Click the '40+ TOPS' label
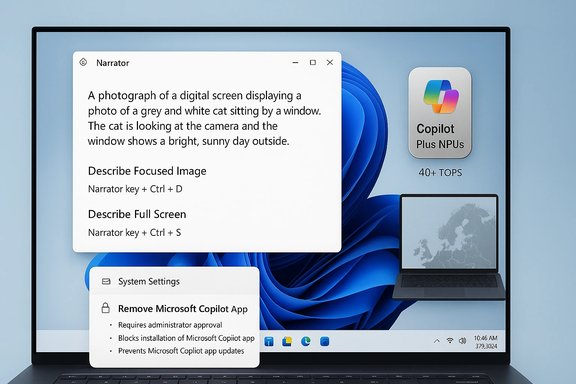The image size is (576, 384). 440,173
